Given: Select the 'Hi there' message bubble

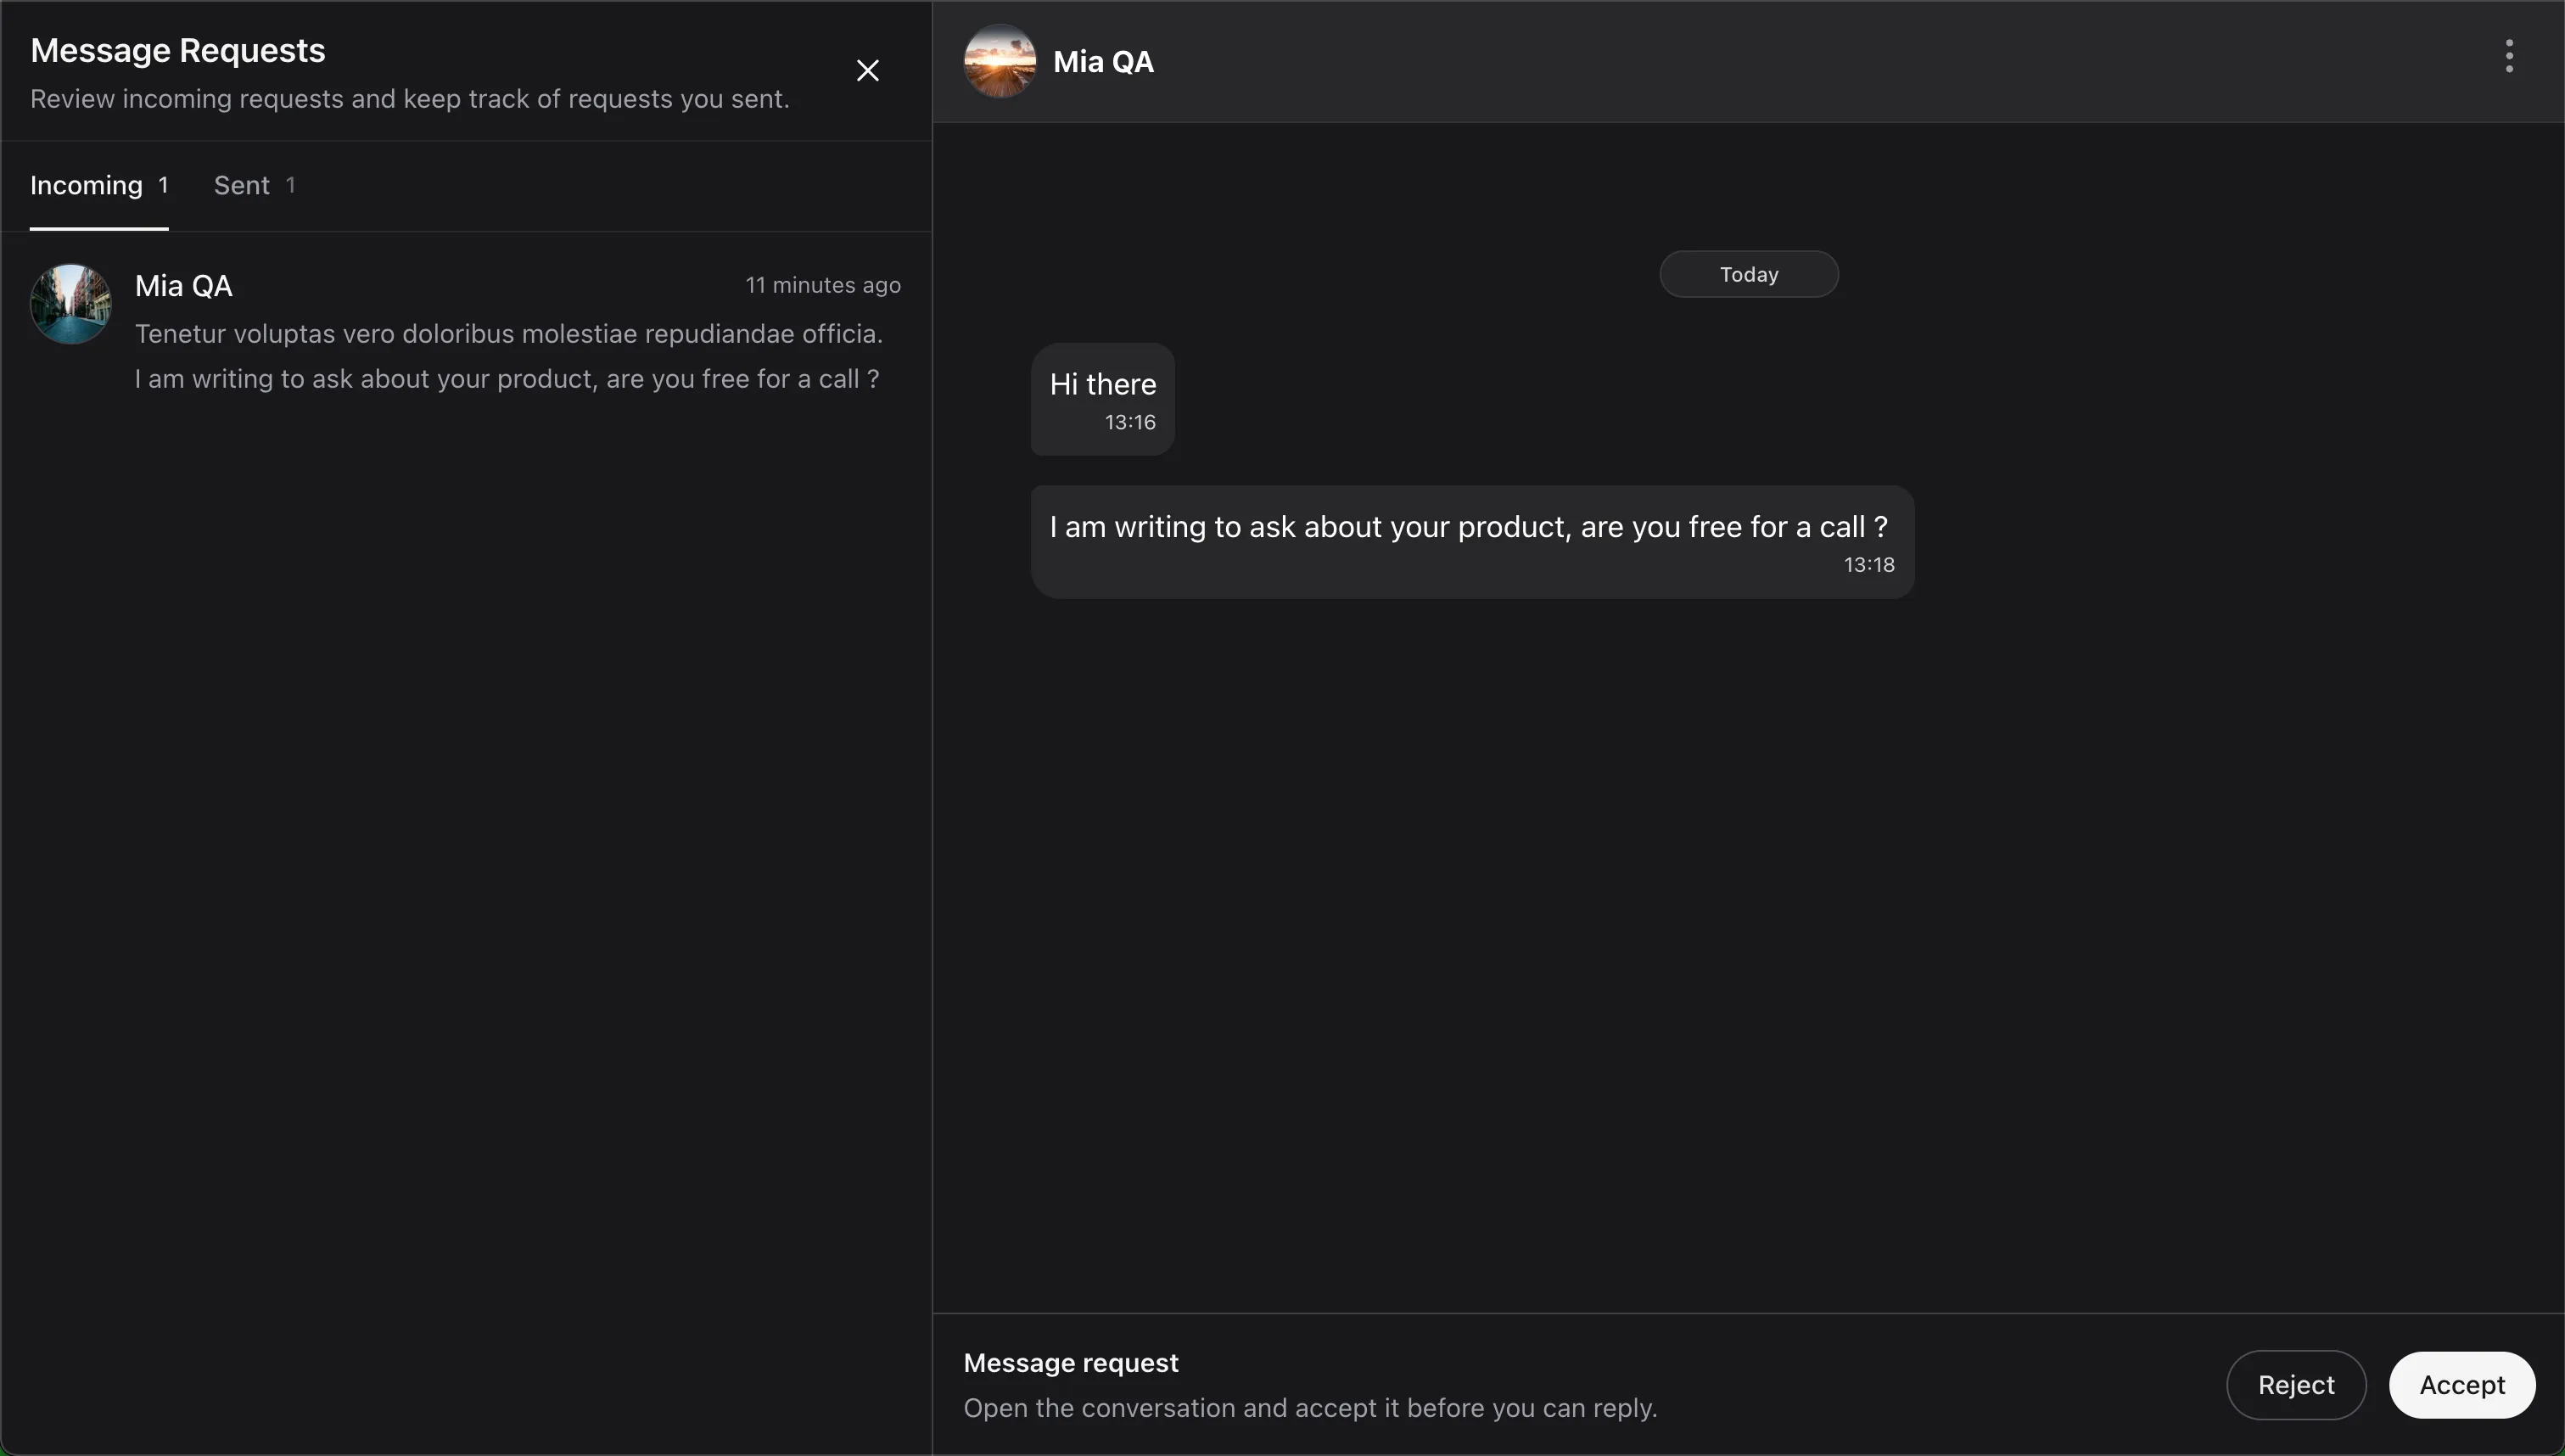Looking at the screenshot, I should click(x=1102, y=399).
